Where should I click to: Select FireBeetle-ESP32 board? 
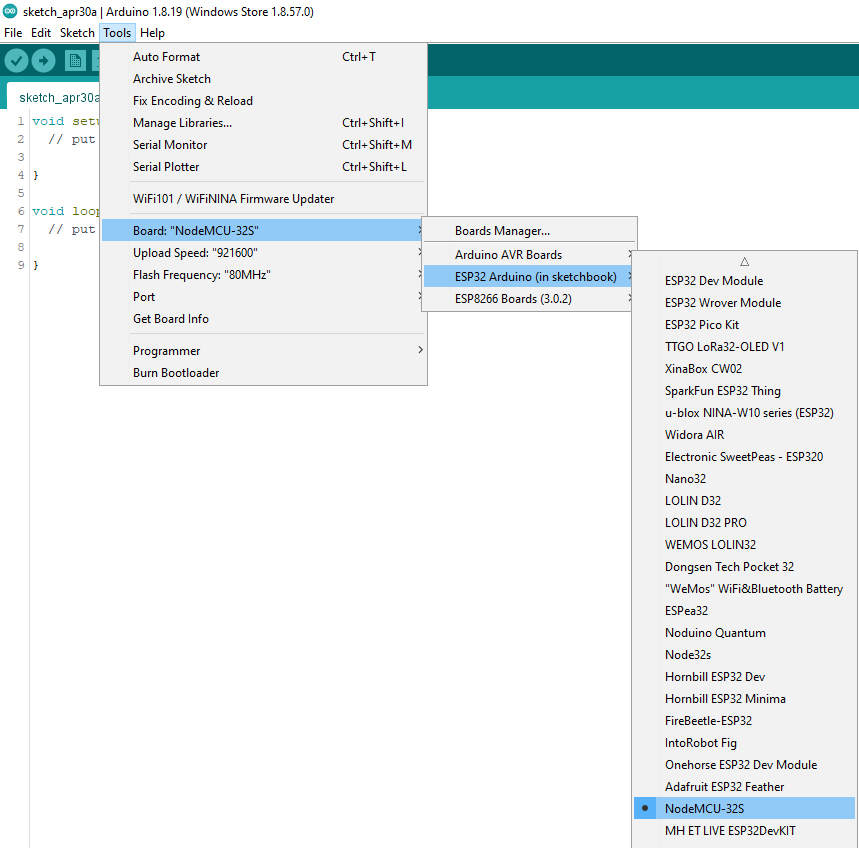coord(744,720)
